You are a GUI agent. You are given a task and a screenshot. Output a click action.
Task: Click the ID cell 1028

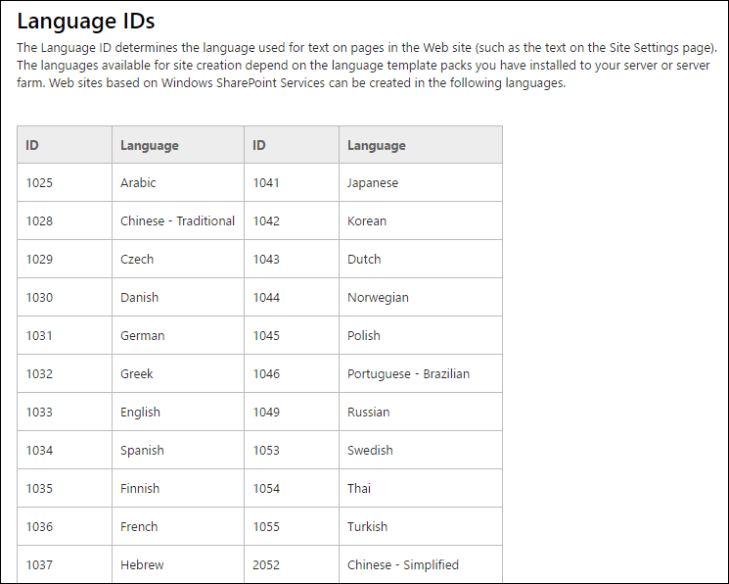39,221
